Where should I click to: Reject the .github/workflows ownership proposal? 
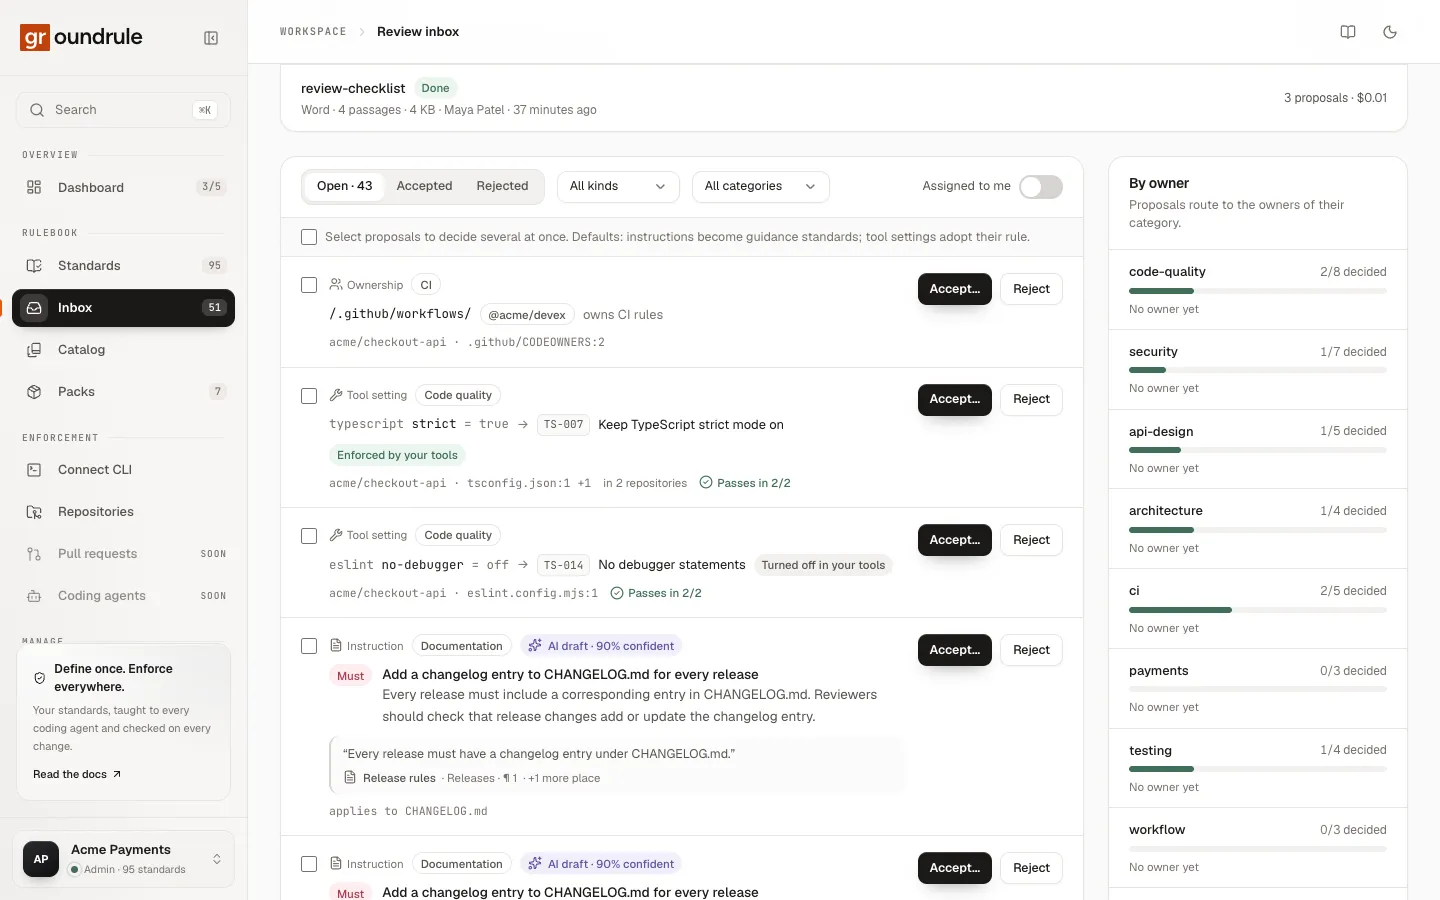(x=1031, y=289)
